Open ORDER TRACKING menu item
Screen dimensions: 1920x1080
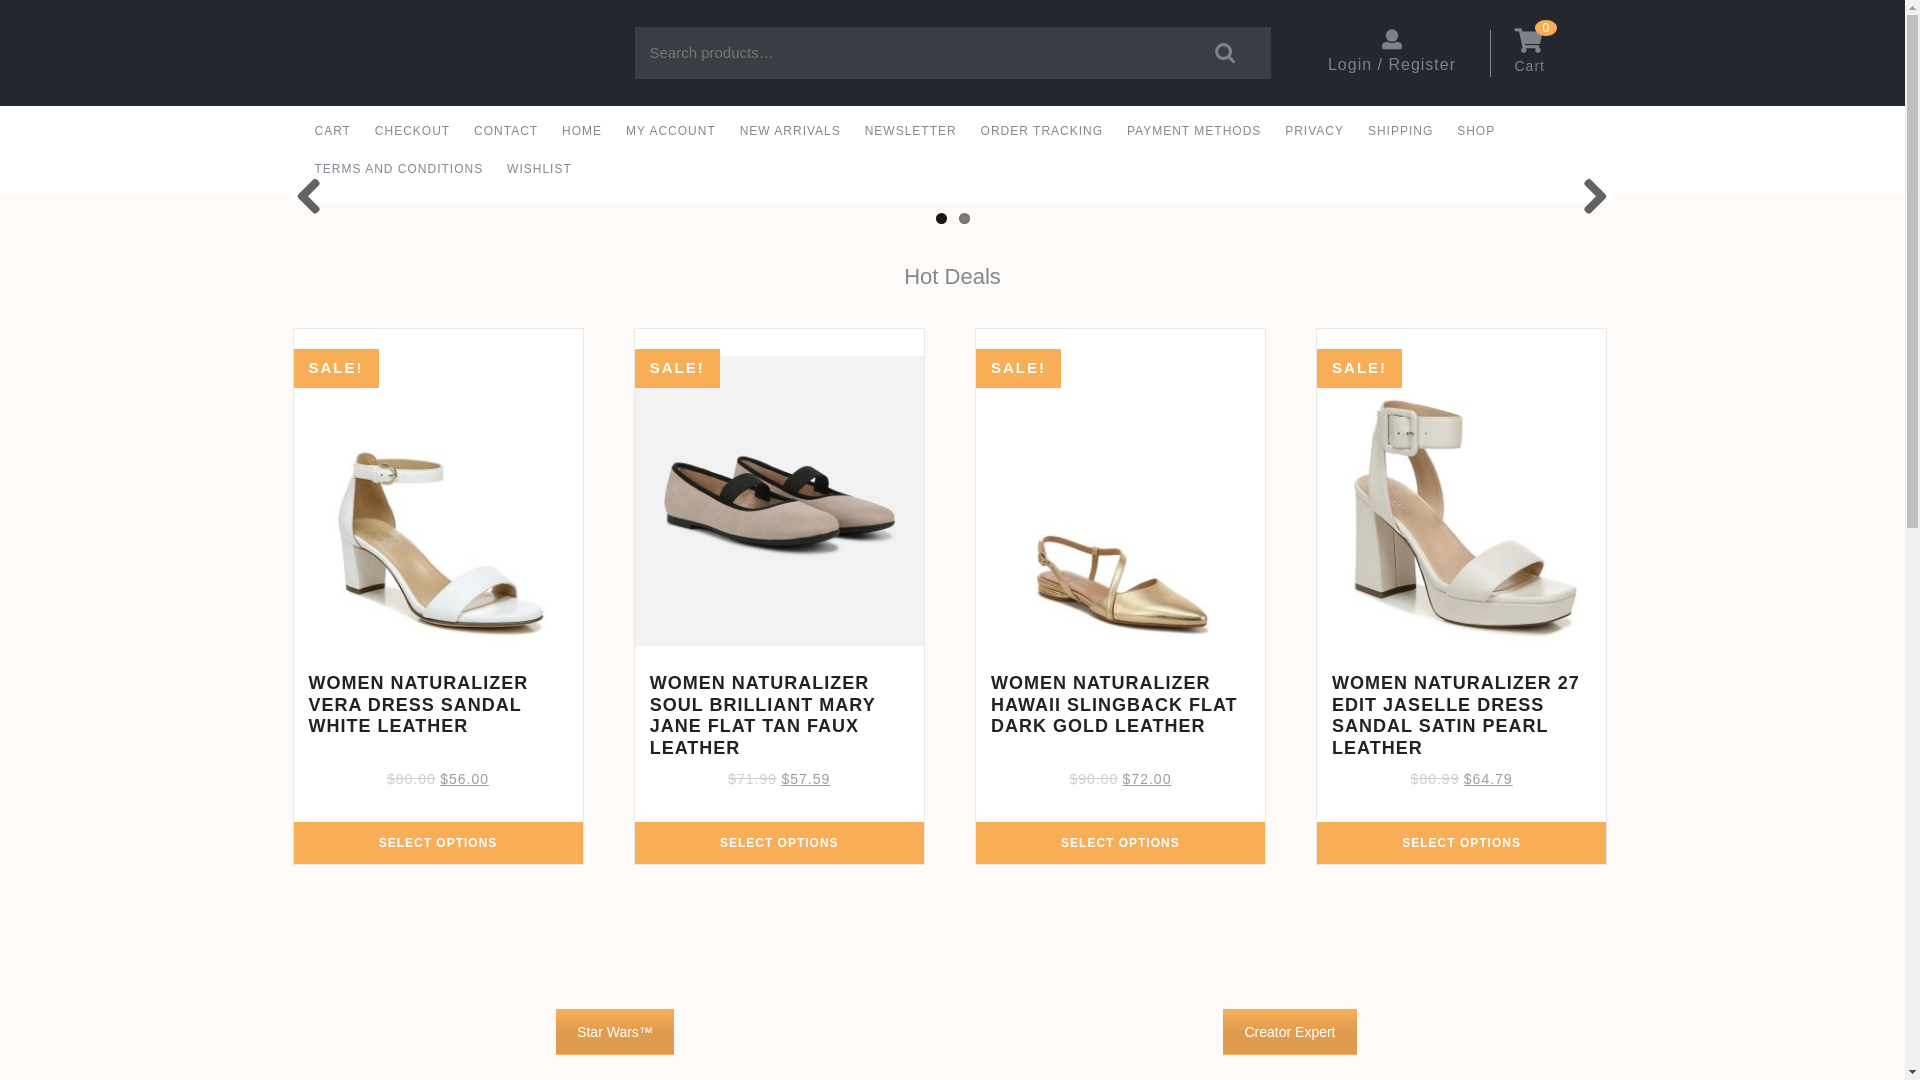coord(1041,131)
